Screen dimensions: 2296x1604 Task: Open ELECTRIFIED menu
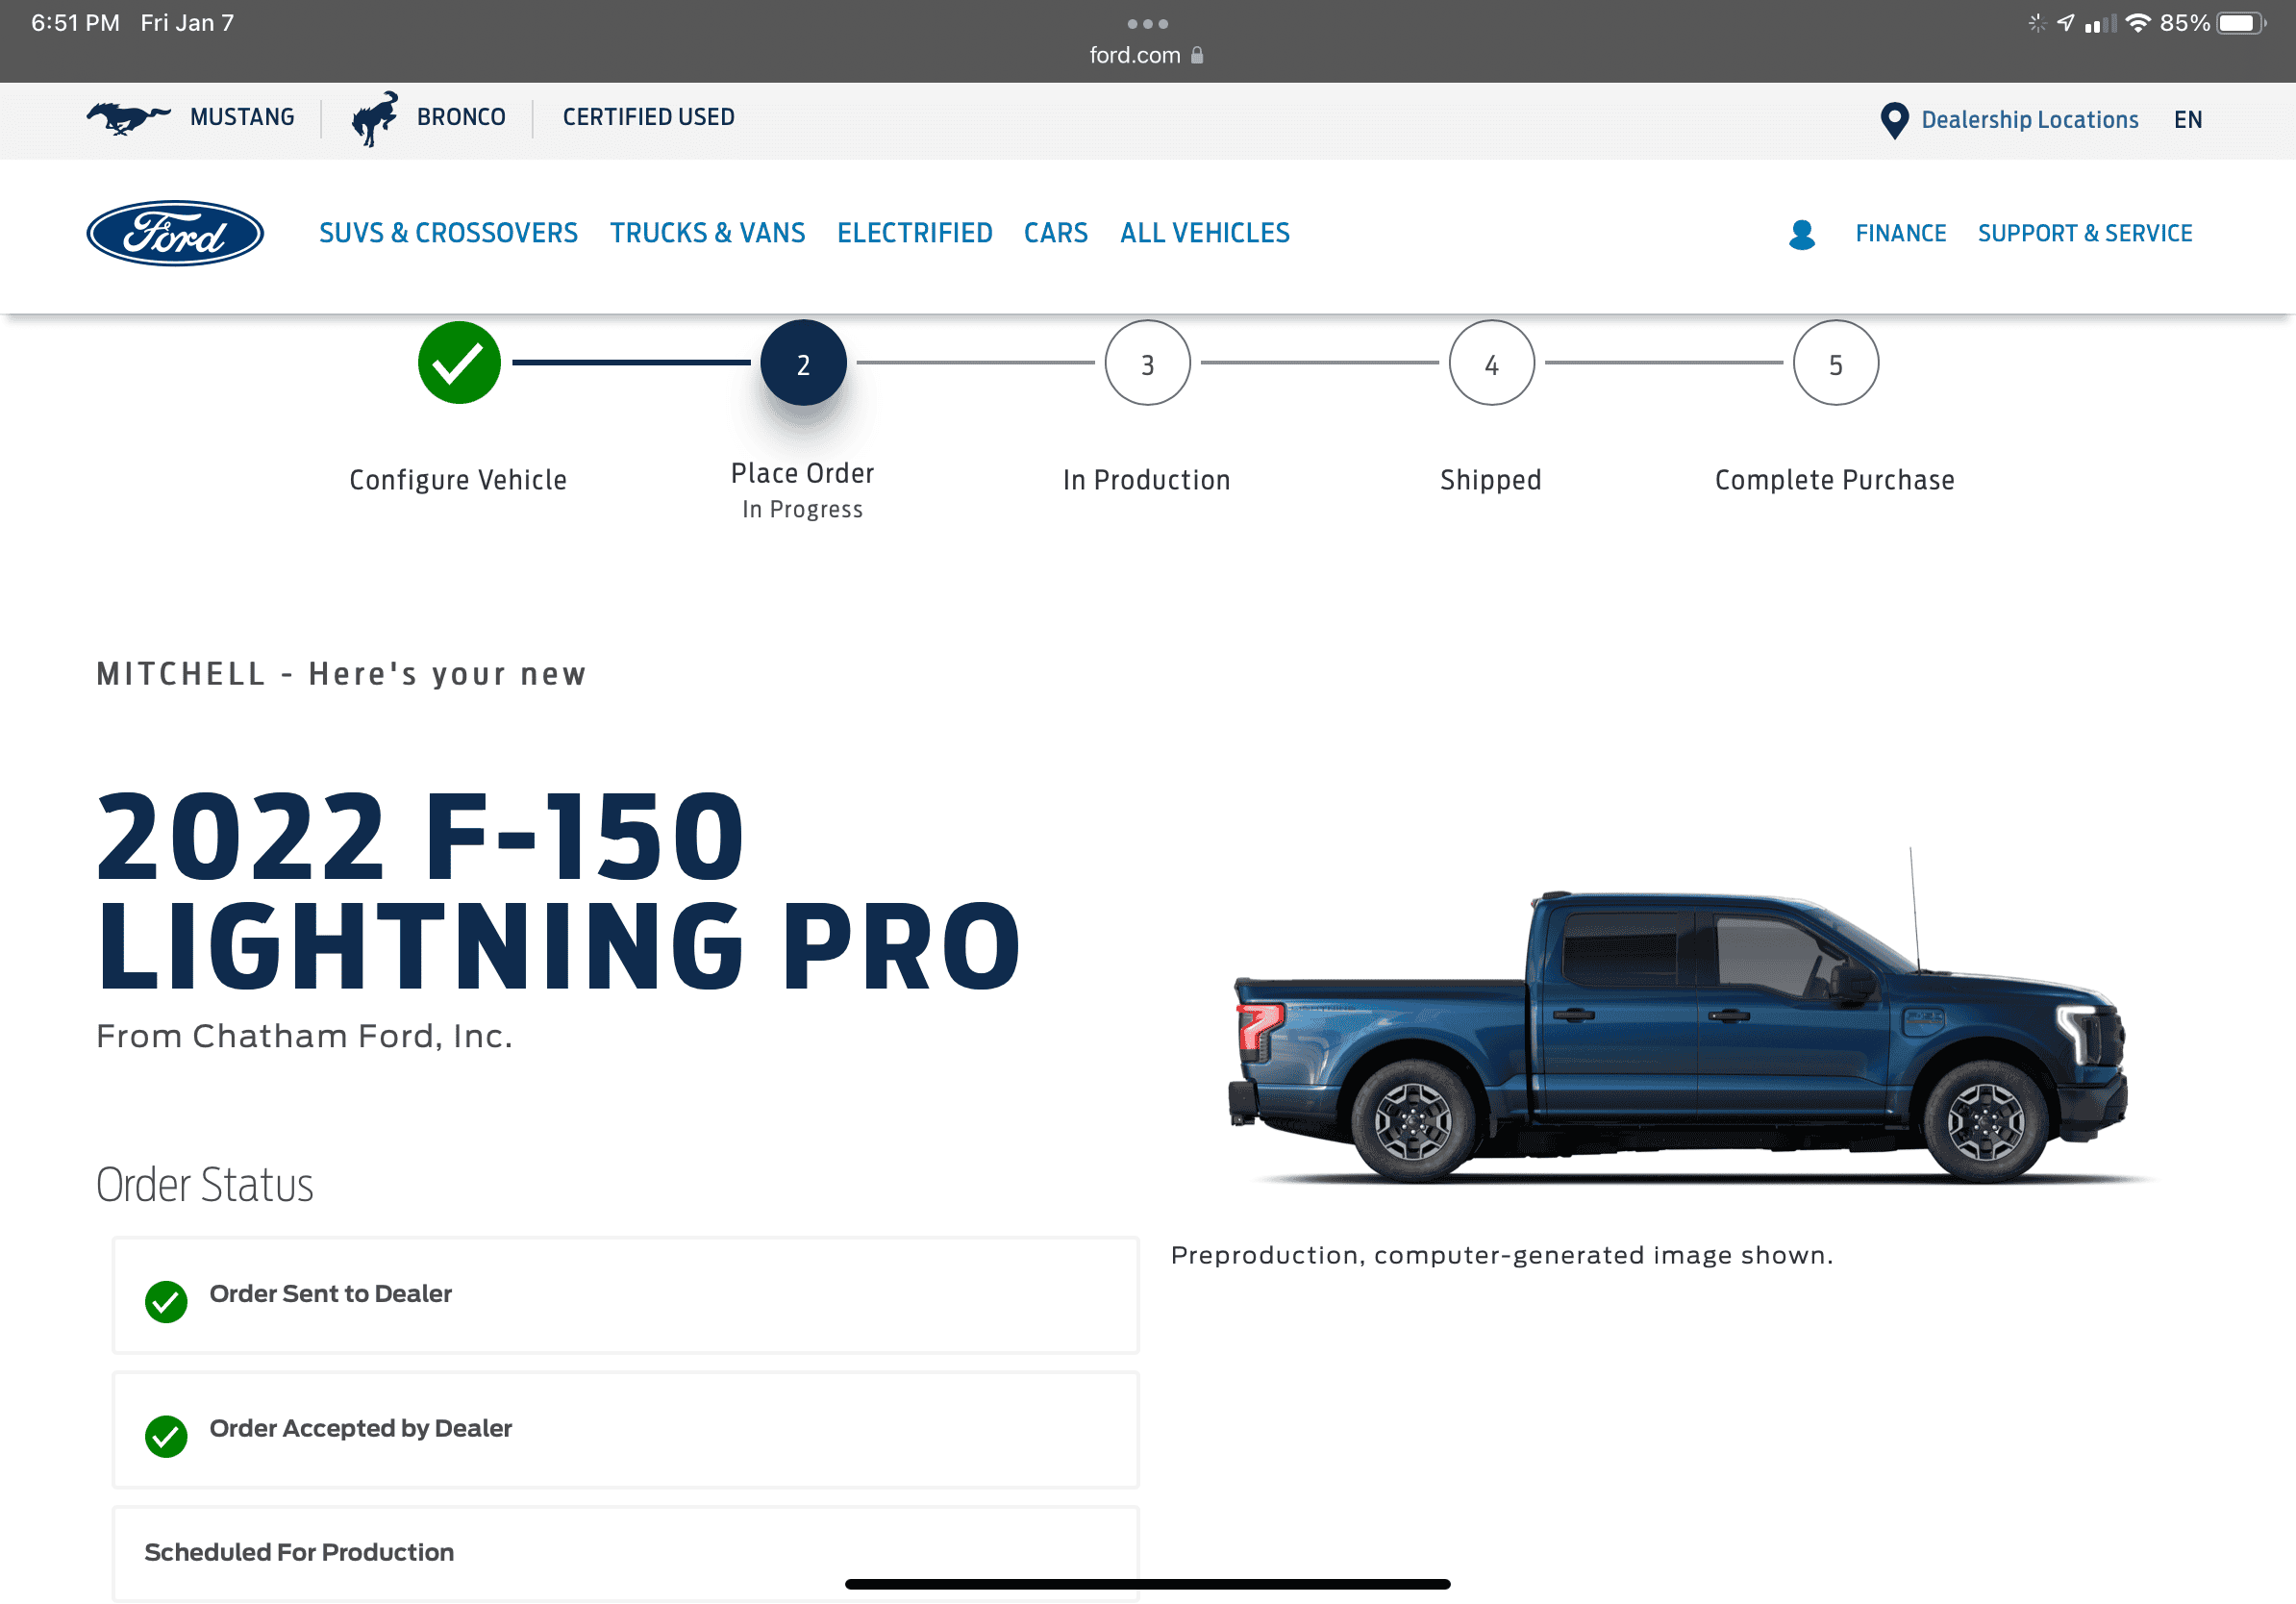click(914, 233)
